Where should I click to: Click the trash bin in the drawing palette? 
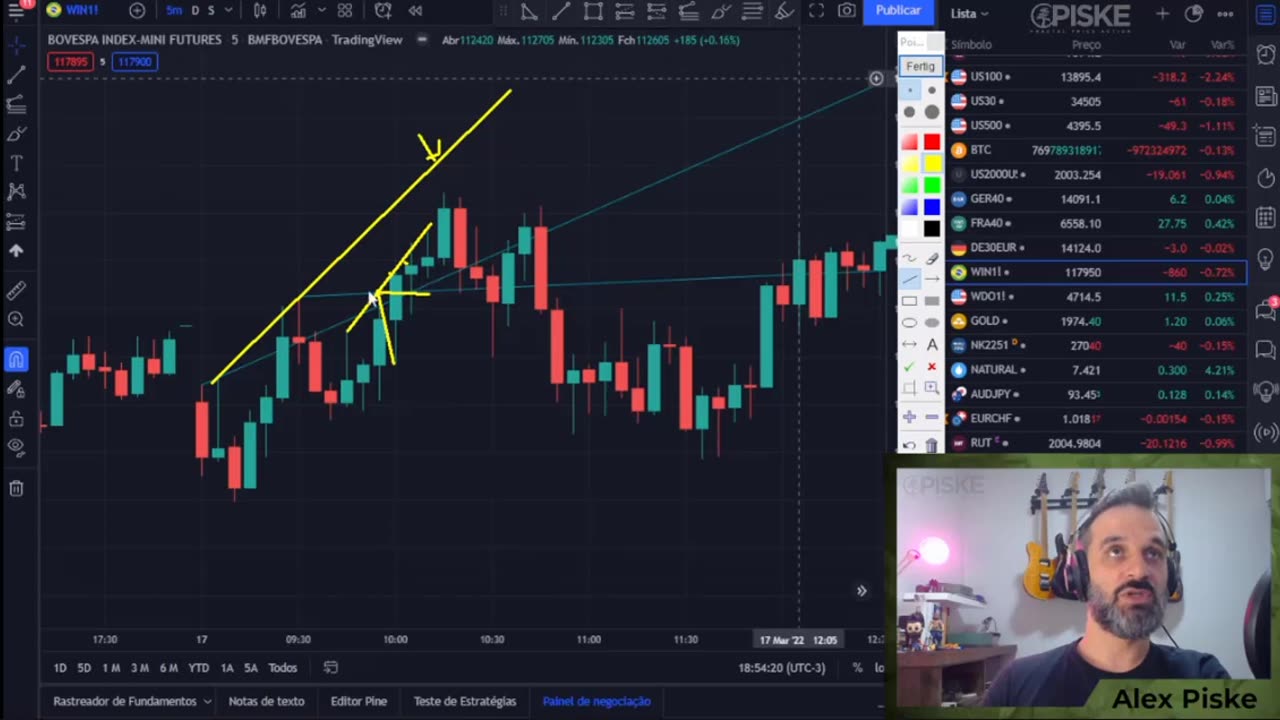932,445
